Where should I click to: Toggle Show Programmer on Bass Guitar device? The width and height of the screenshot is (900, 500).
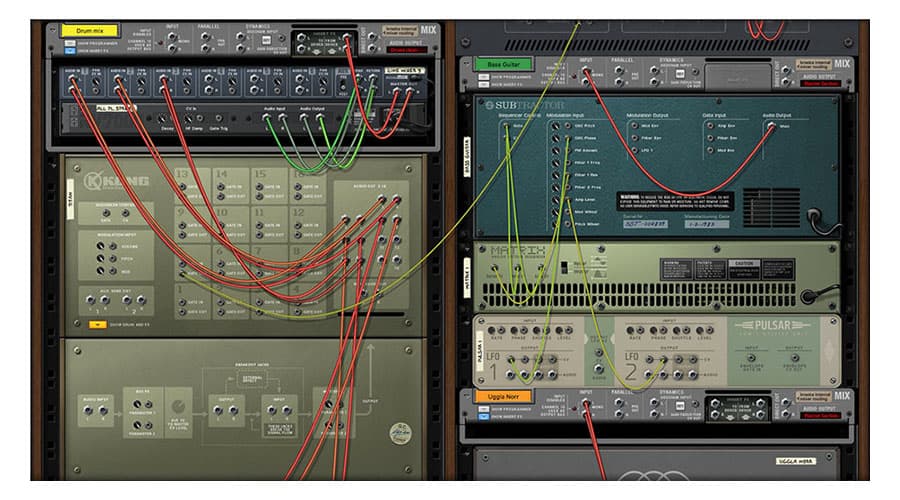[x=482, y=77]
